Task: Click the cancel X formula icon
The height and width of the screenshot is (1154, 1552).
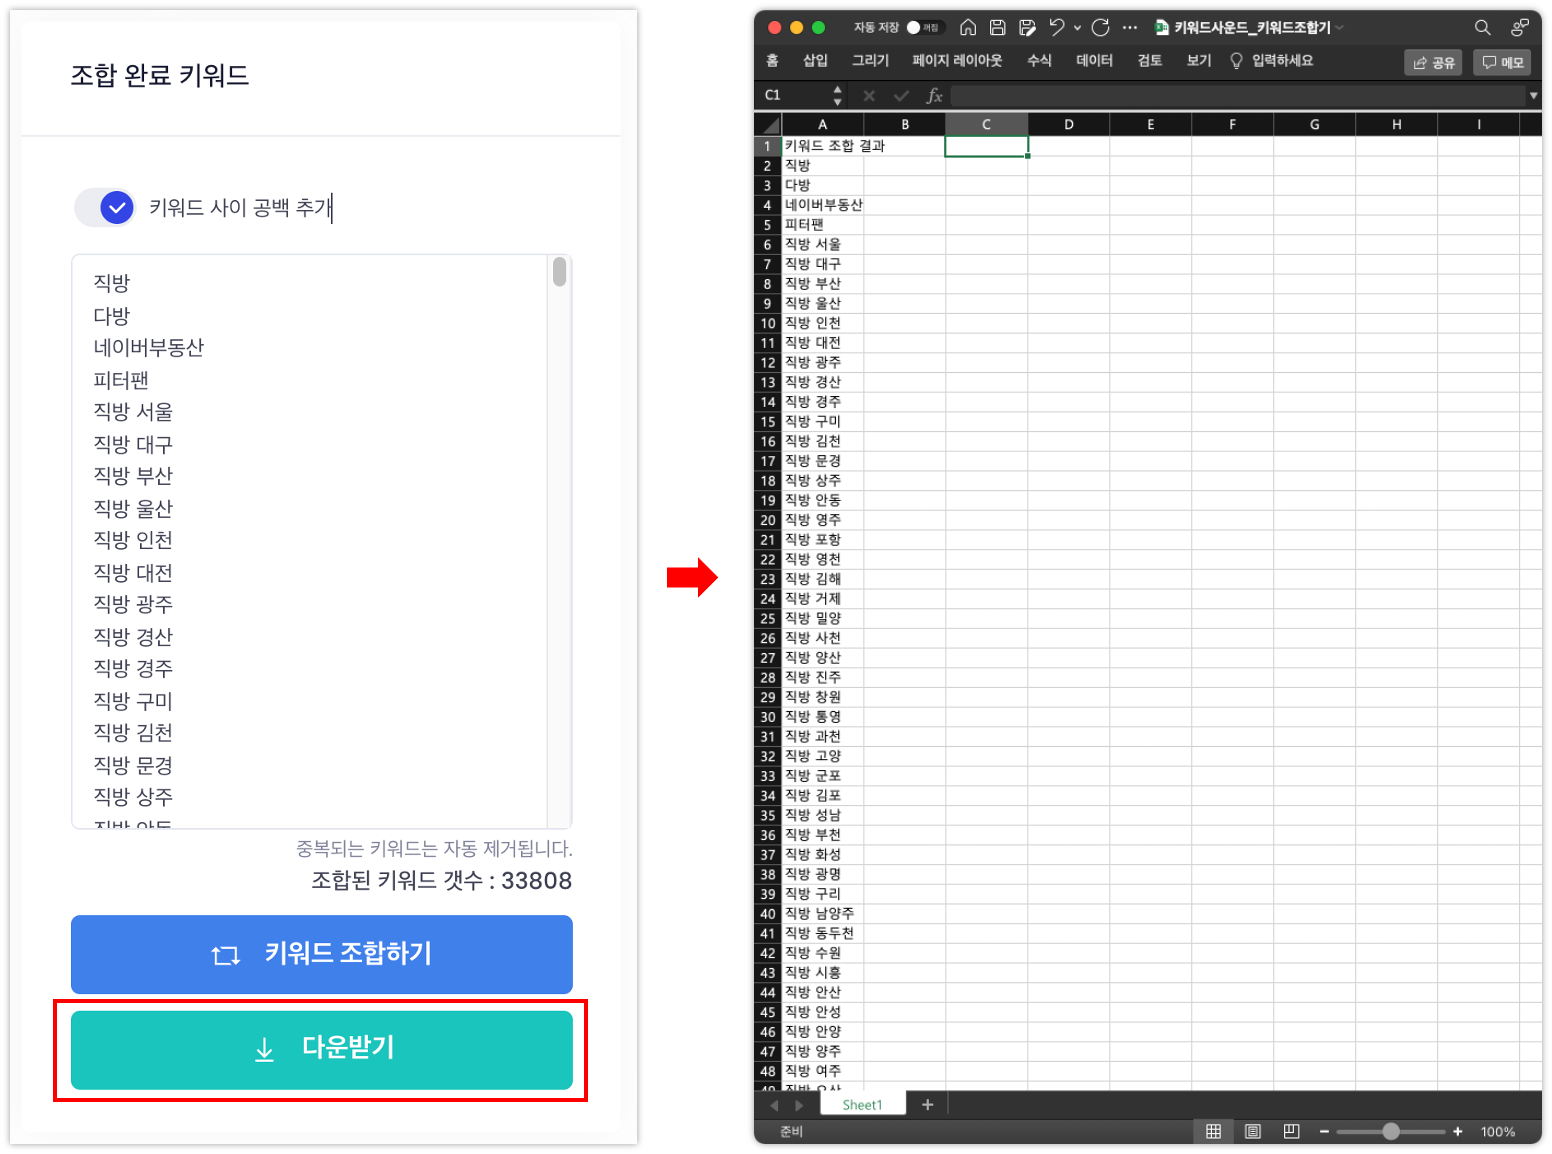Action: pos(869,95)
